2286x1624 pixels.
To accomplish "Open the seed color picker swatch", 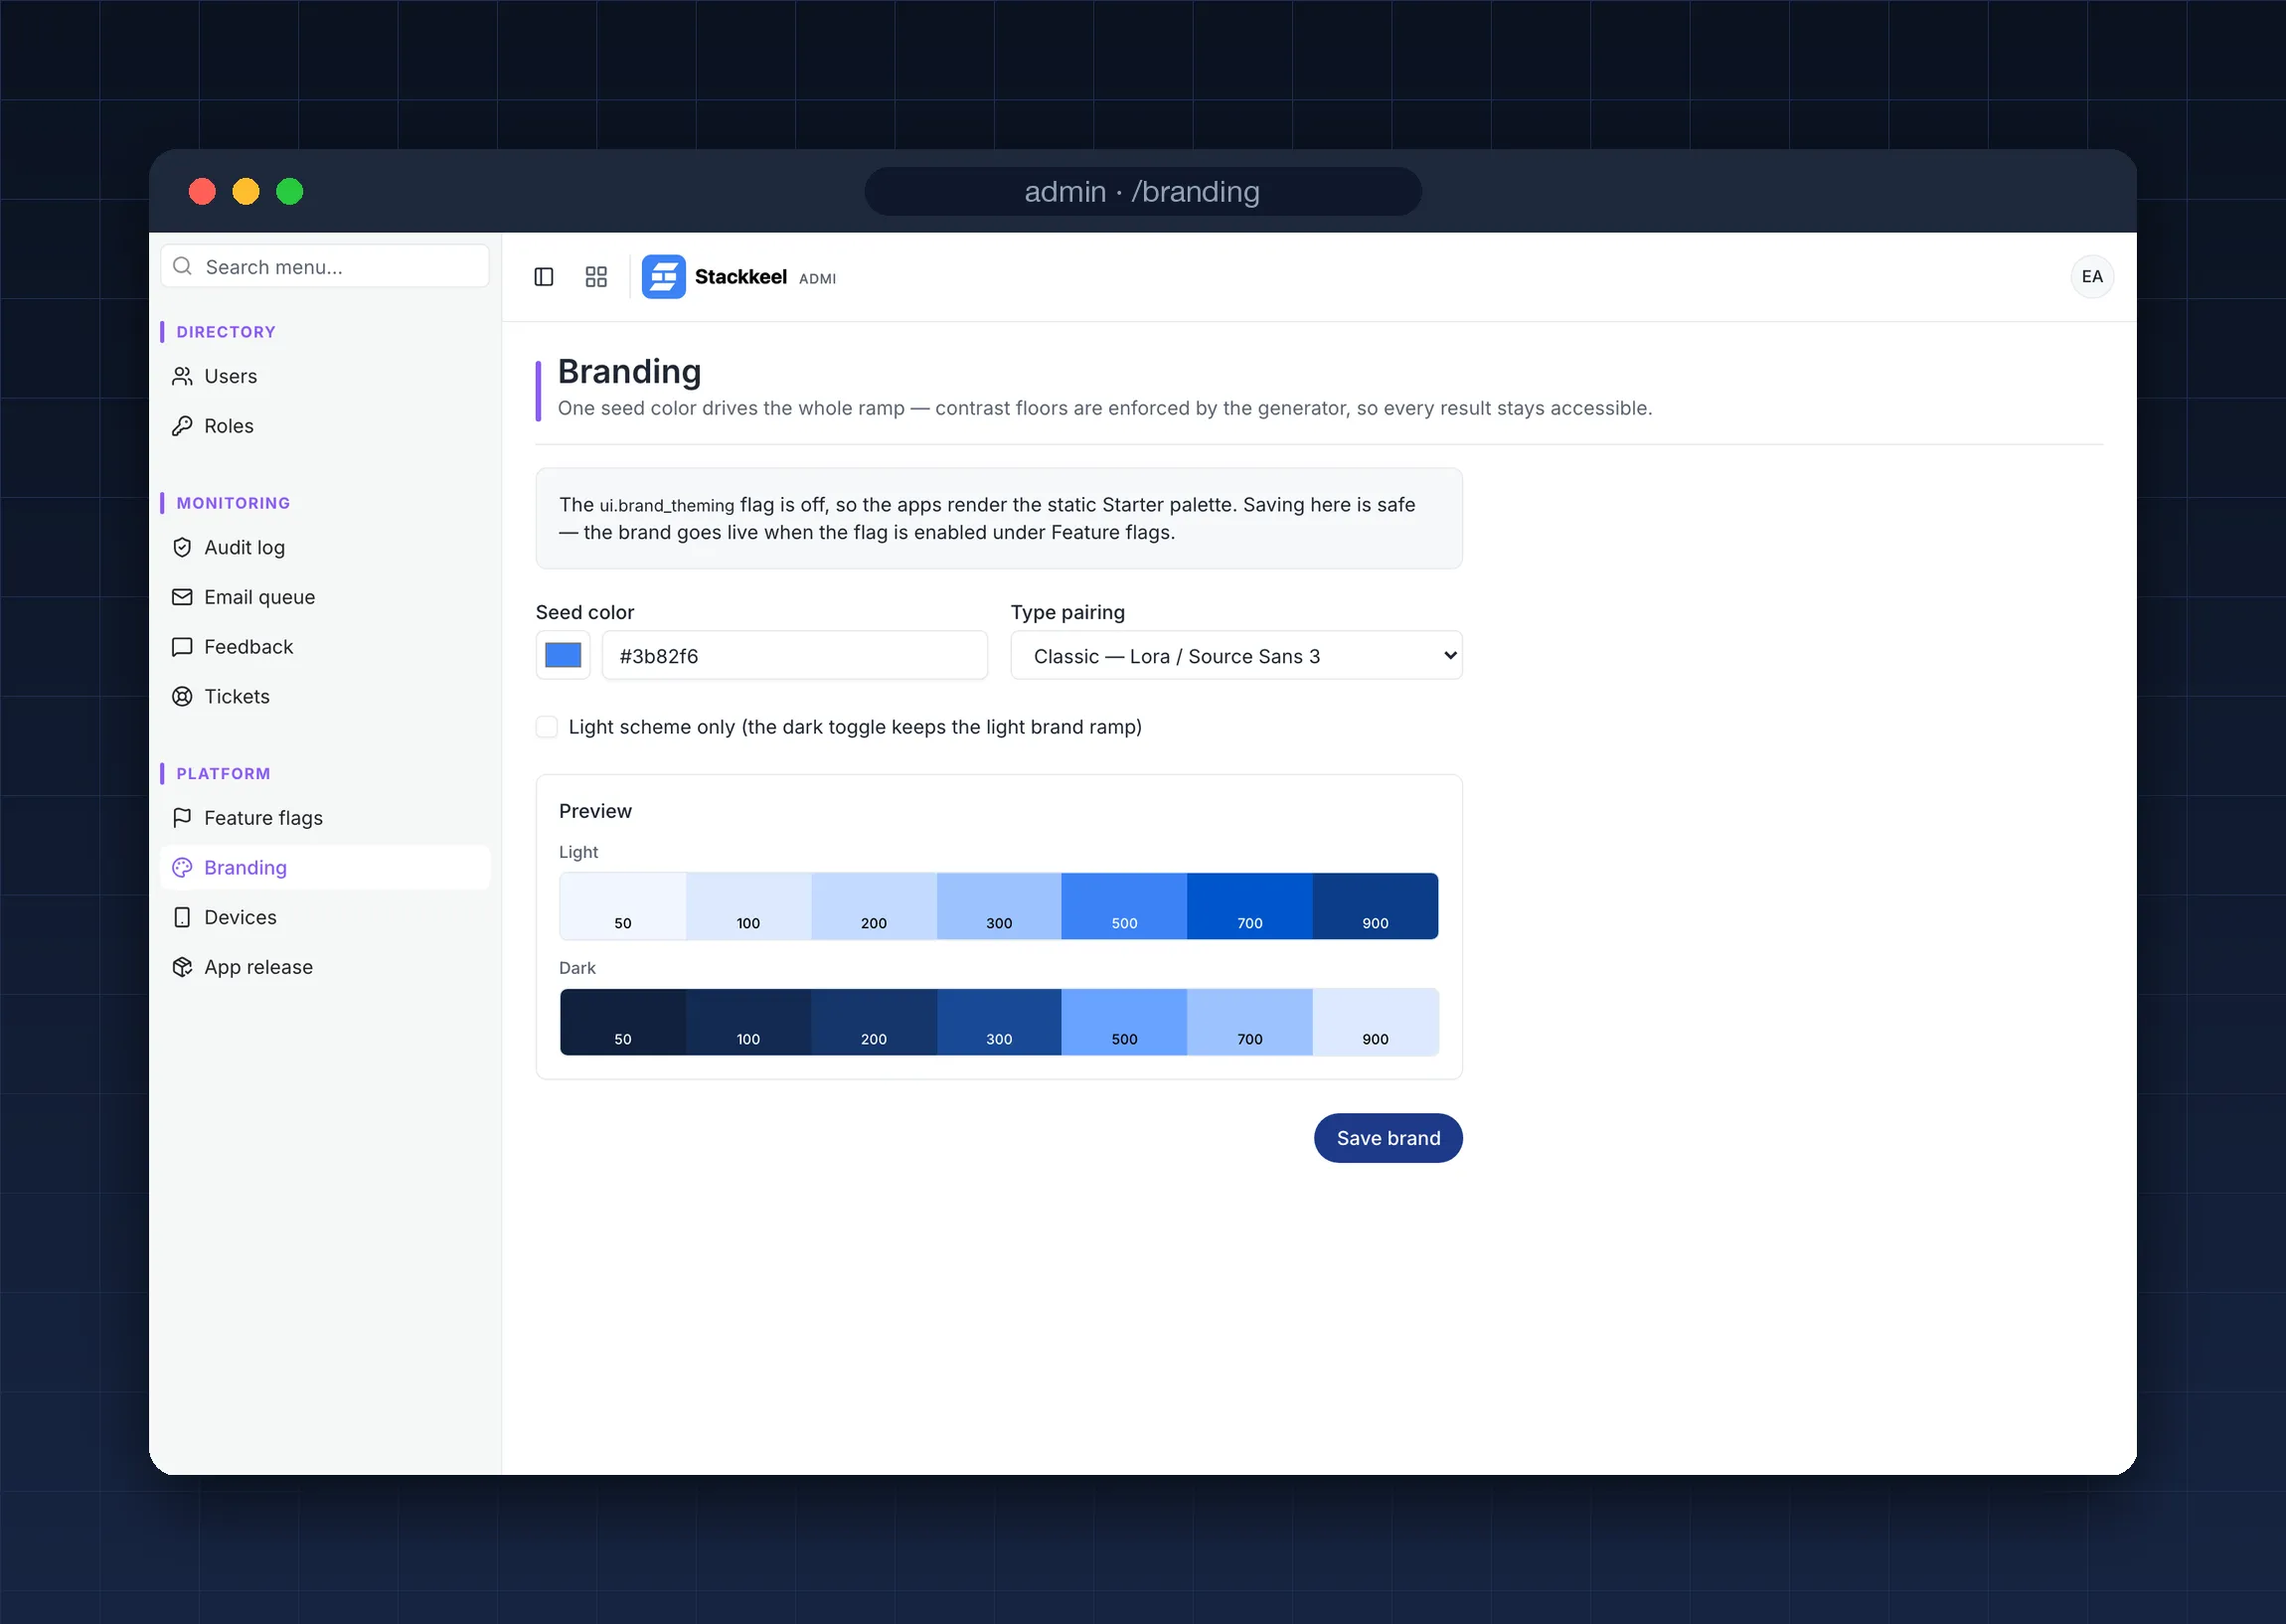I will [x=563, y=656].
